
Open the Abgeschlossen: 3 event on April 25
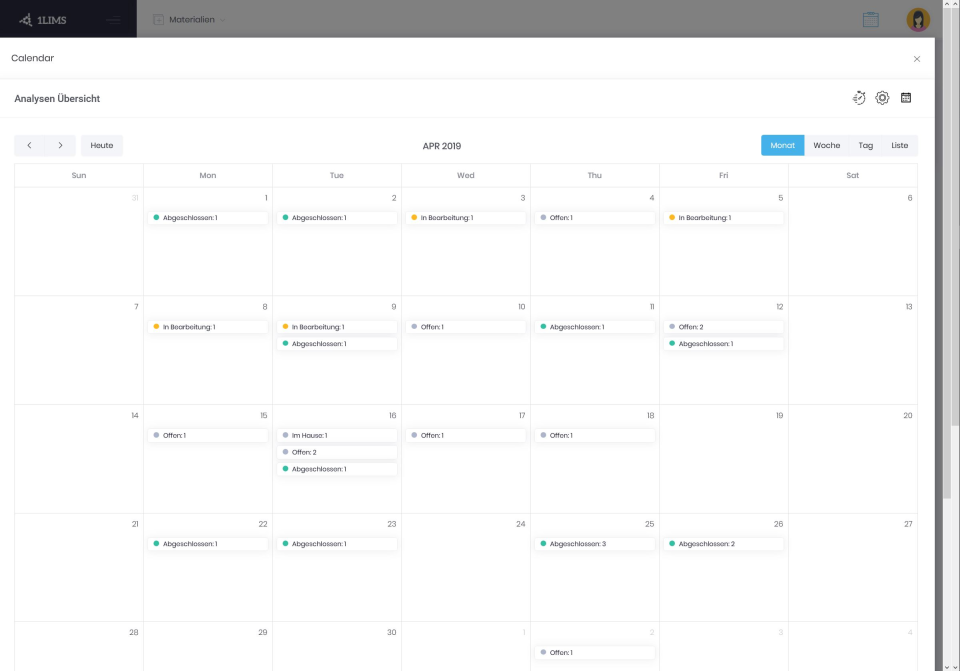click(594, 543)
